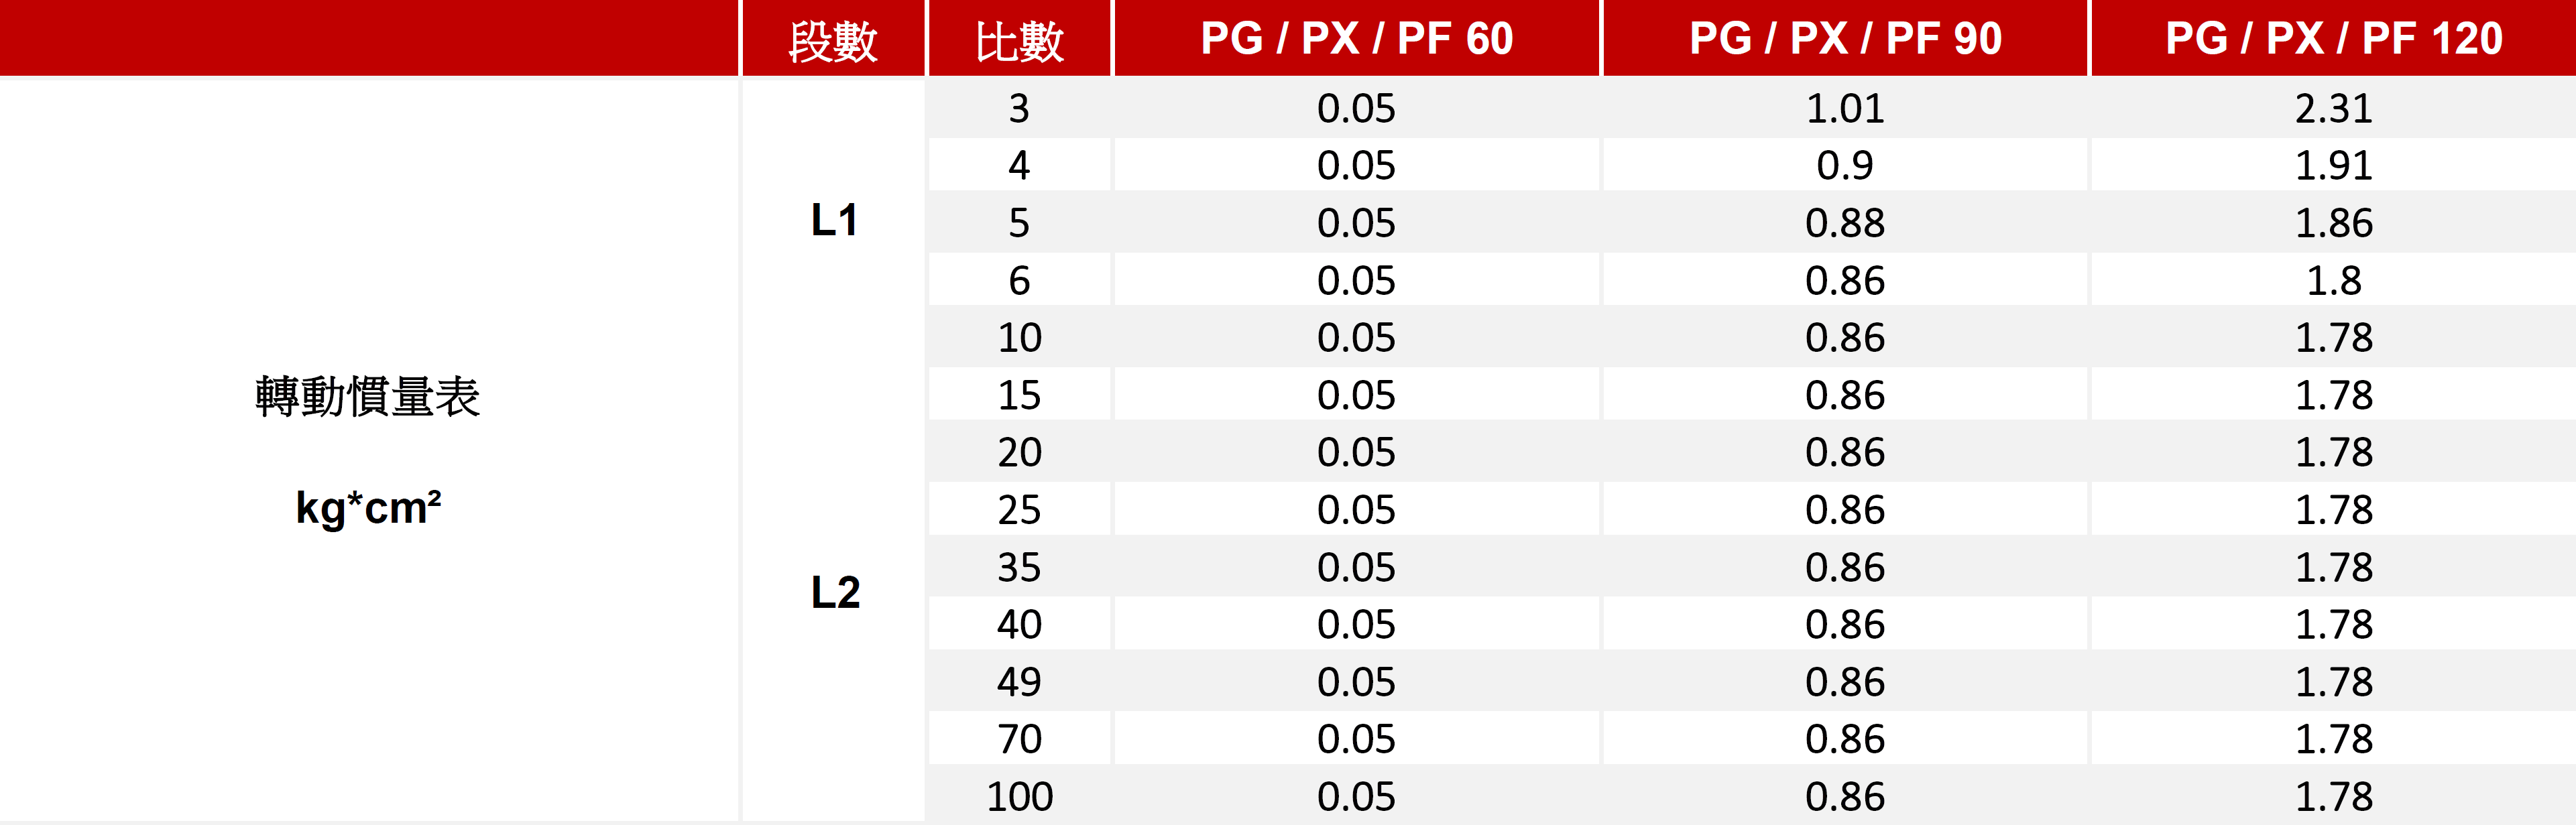Select the 1.01 value under PF 90
This screenshot has height=825, width=2576.
(x=1845, y=108)
